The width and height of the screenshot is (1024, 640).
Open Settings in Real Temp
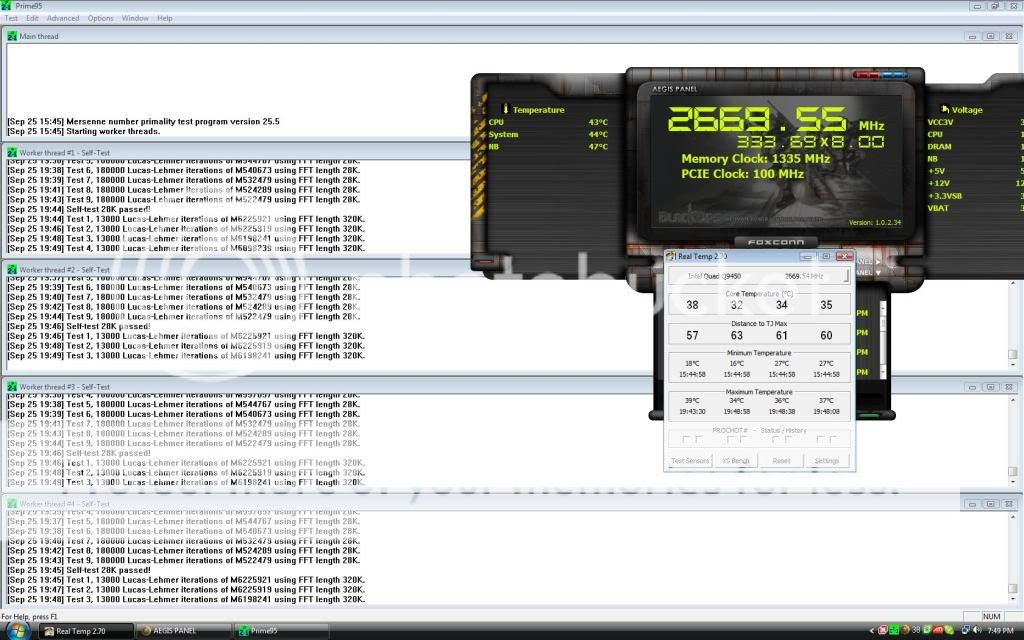[x=826, y=460]
